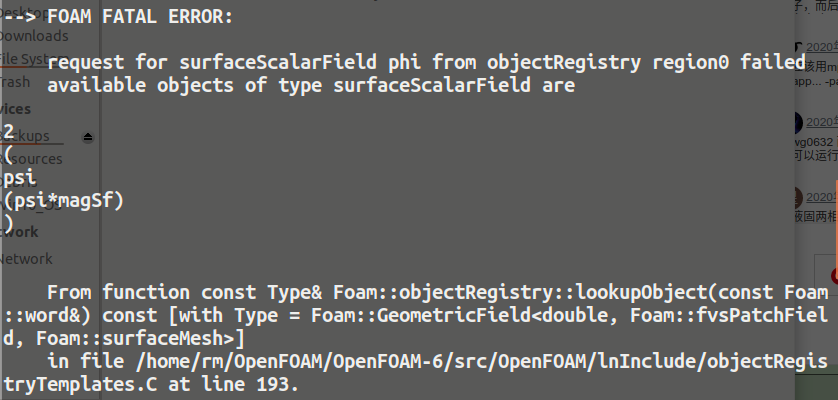Image resolution: width=838 pixels, height=400 pixels.
Task: Go to the Downloads folder
Action: click(x=33, y=36)
